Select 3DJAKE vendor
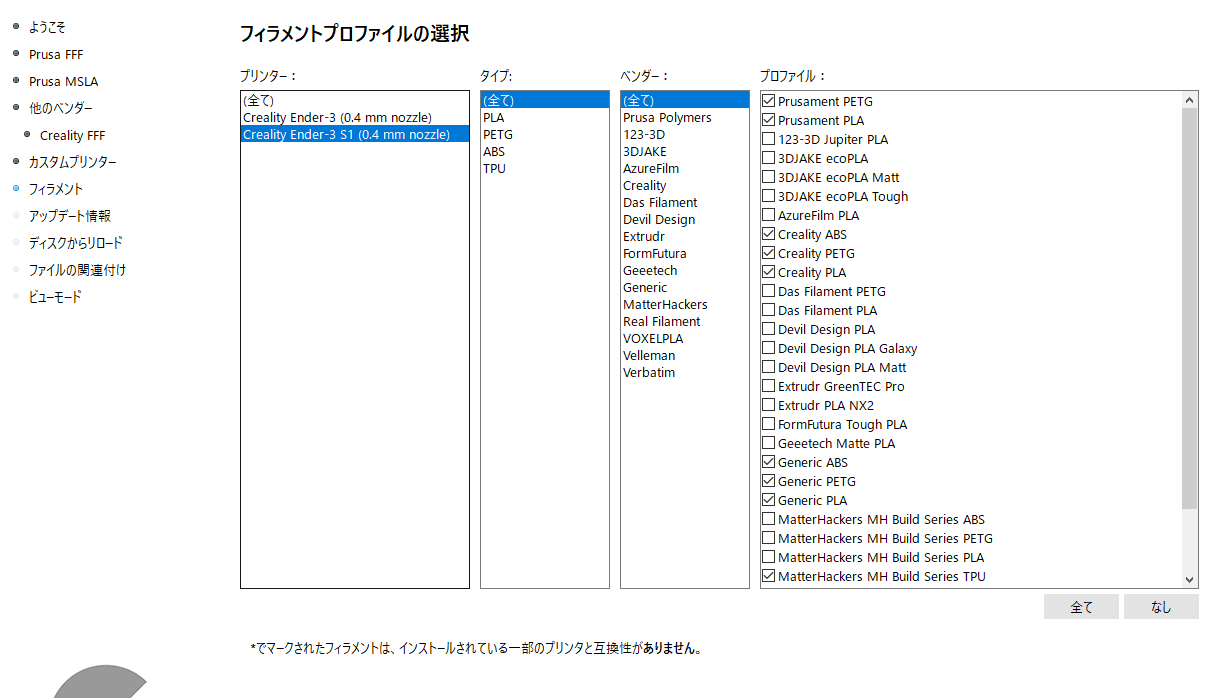Image resolution: width=1213 pixels, height=698 pixels. pyautogui.click(x=685, y=151)
